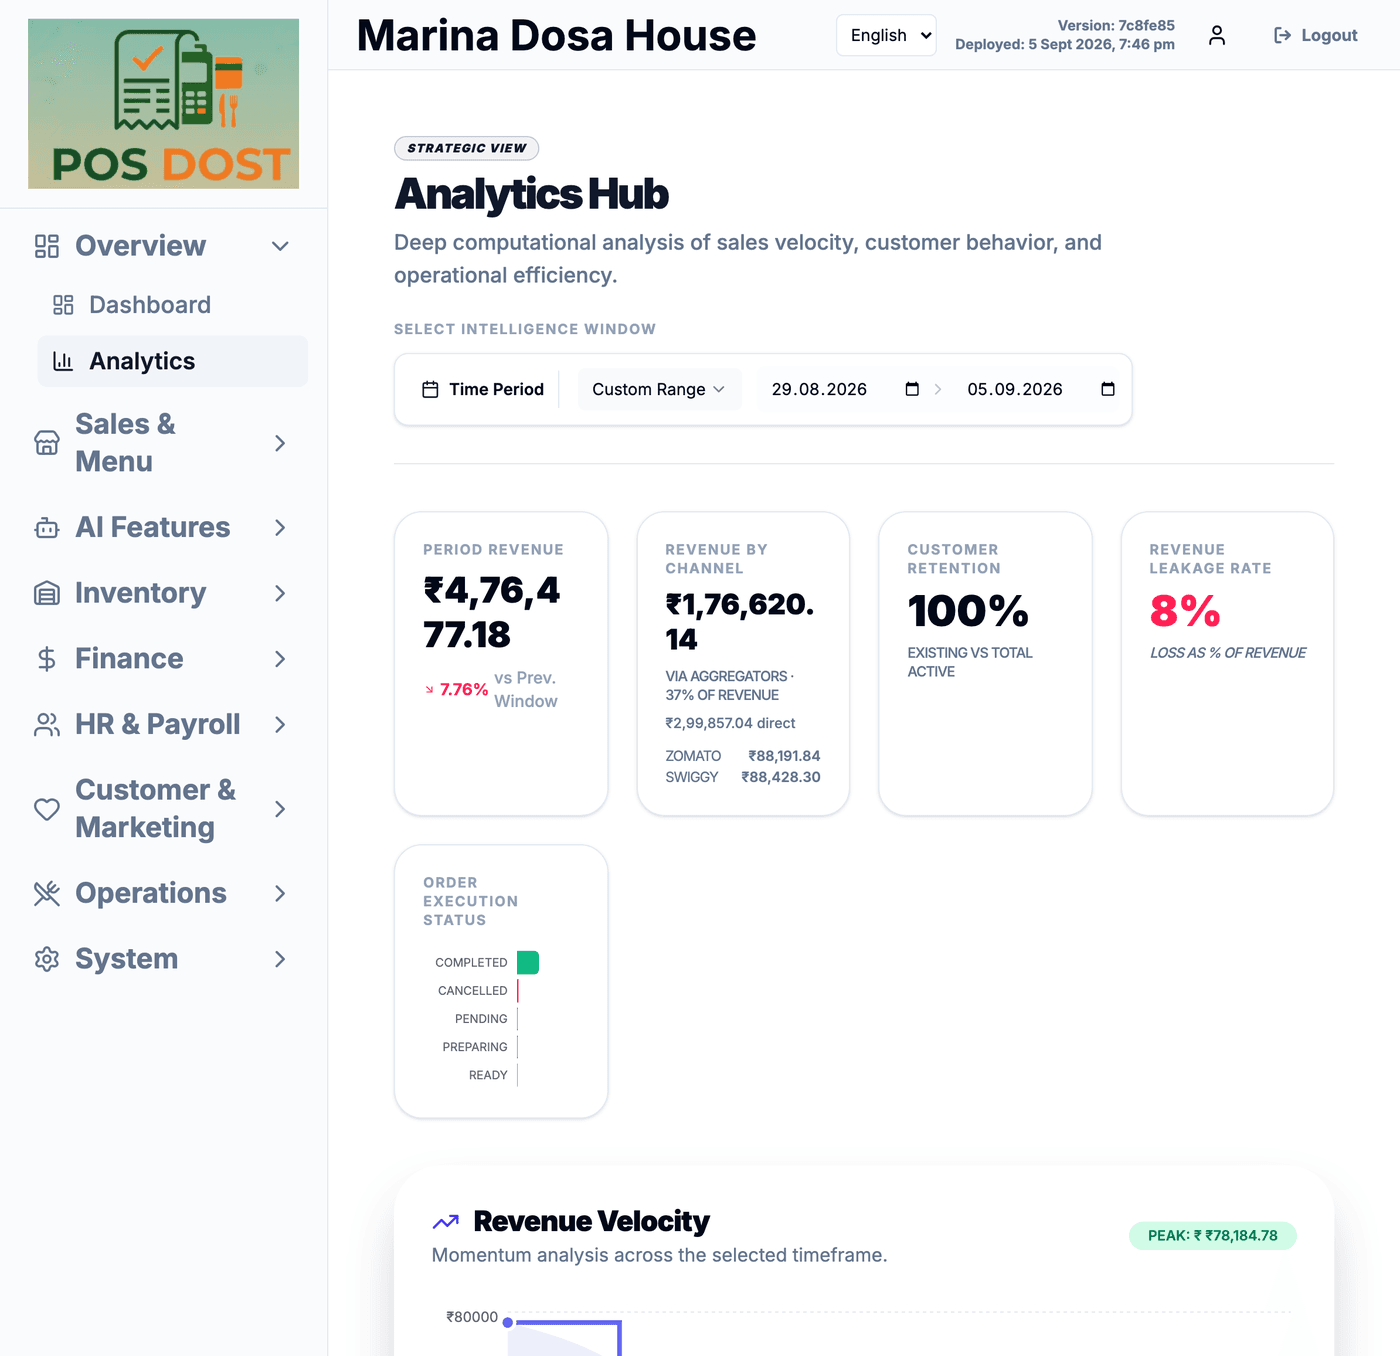The image size is (1400, 1356).
Task: Click the READY status label
Action: point(488,1075)
